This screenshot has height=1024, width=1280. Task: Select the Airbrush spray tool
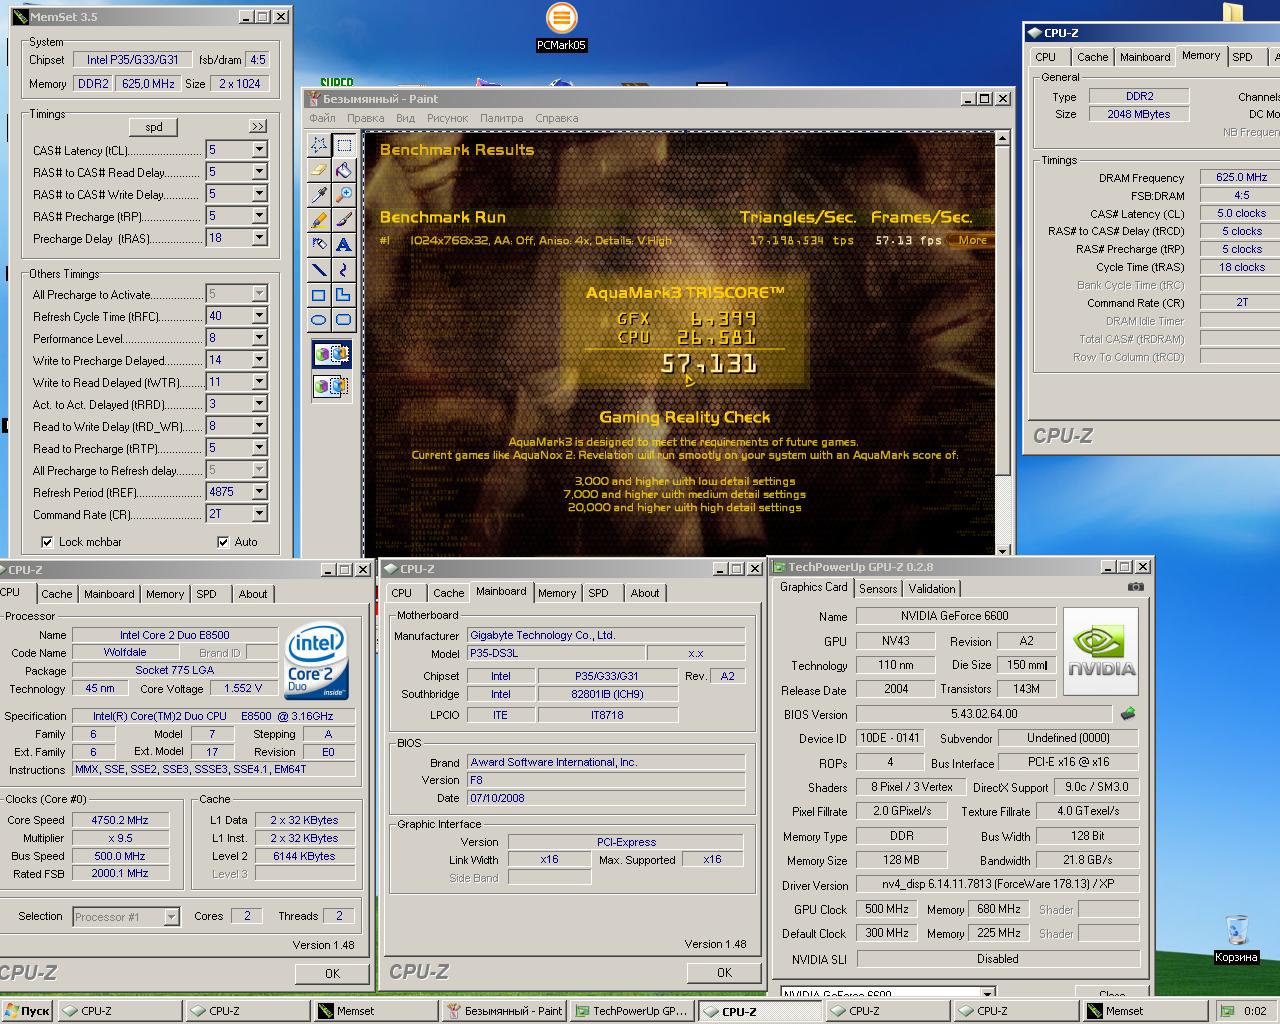tap(319, 245)
